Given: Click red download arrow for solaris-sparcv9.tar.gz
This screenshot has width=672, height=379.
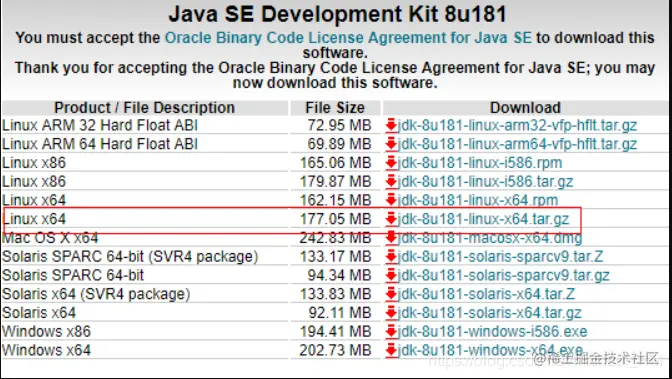Looking at the screenshot, I should coord(391,275).
